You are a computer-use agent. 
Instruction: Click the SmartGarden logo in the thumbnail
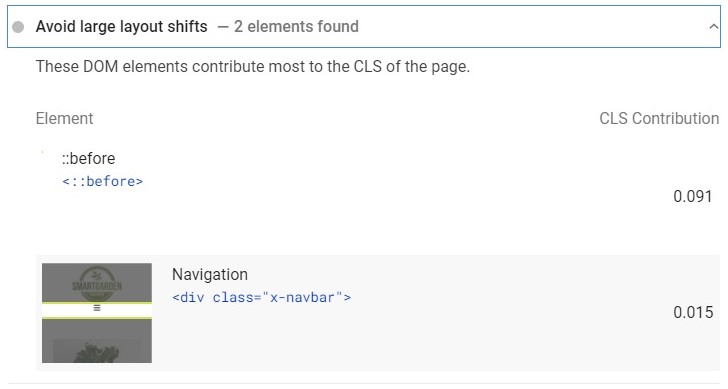tap(97, 283)
